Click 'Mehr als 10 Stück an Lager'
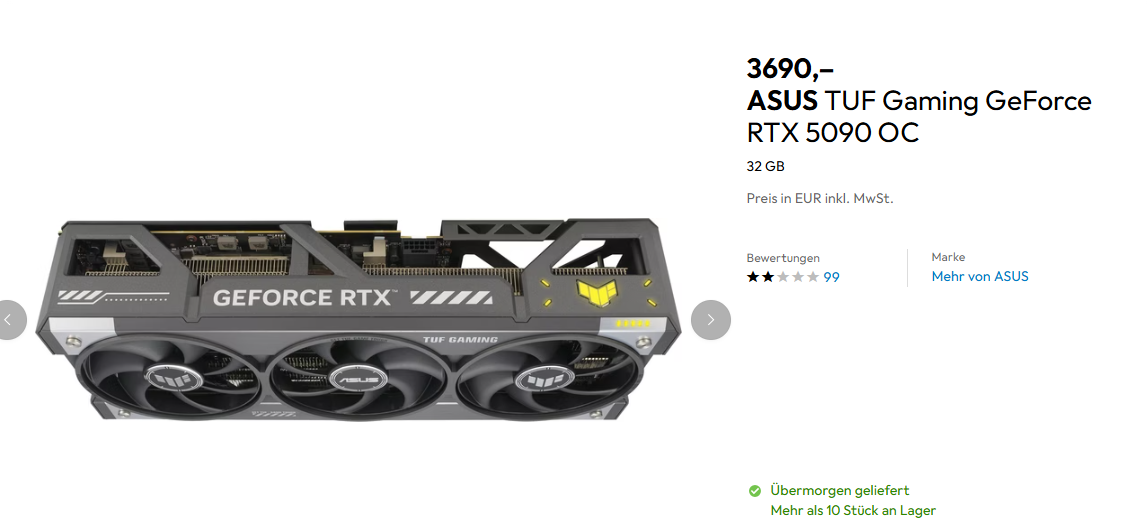Screen dimensions: 1147x527 853,511
